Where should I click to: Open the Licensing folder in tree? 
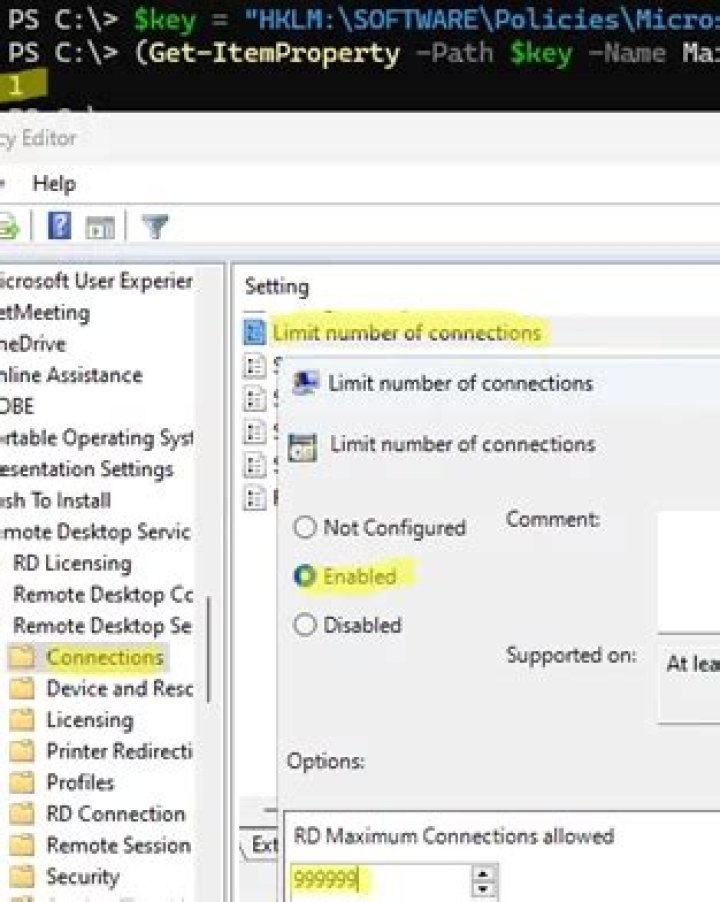point(90,720)
